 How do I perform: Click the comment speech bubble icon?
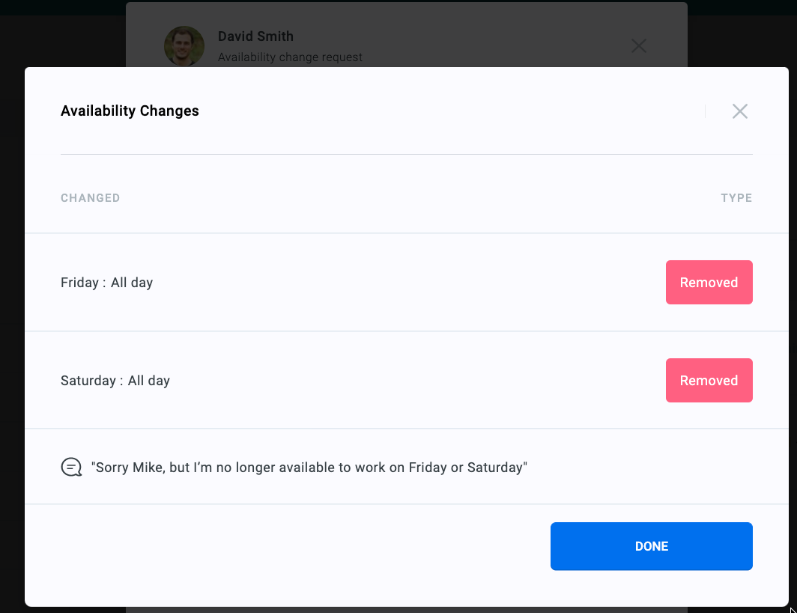click(72, 467)
